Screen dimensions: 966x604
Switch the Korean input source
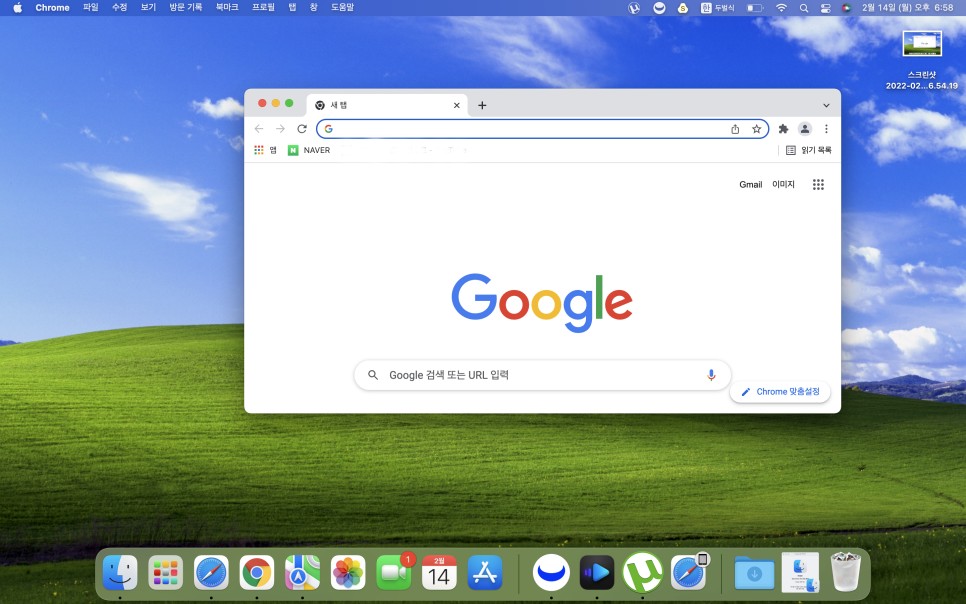tap(718, 8)
